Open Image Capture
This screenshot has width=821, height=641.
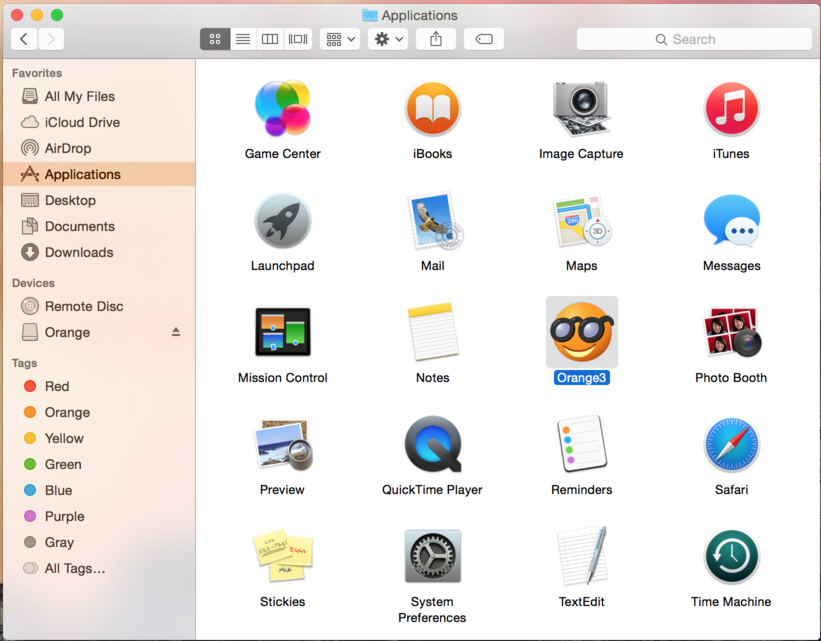click(x=581, y=108)
